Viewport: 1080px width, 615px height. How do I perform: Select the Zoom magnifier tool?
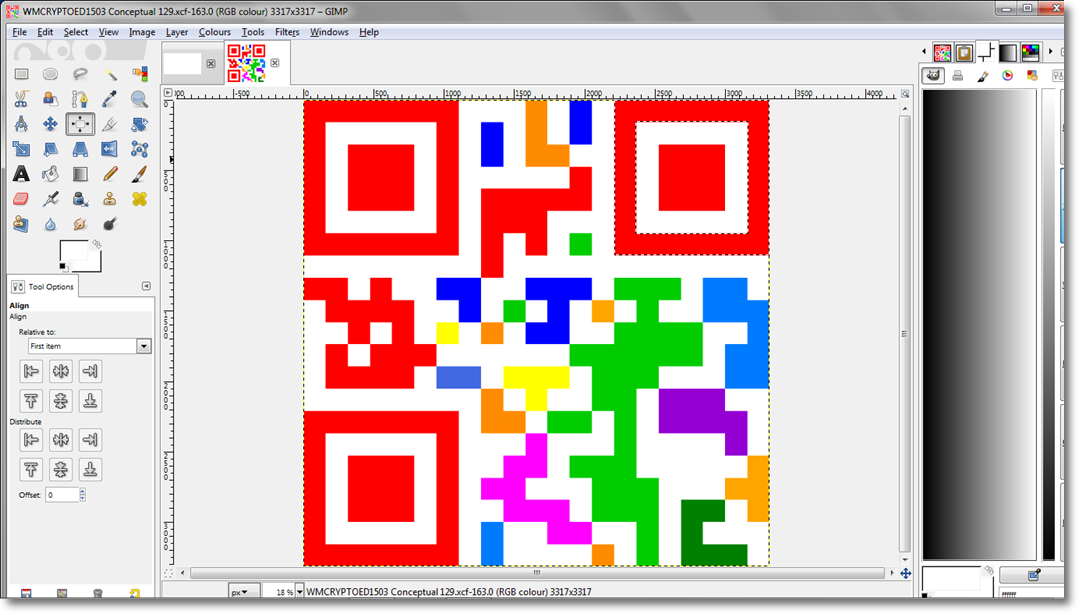click(x=139, y=99)
